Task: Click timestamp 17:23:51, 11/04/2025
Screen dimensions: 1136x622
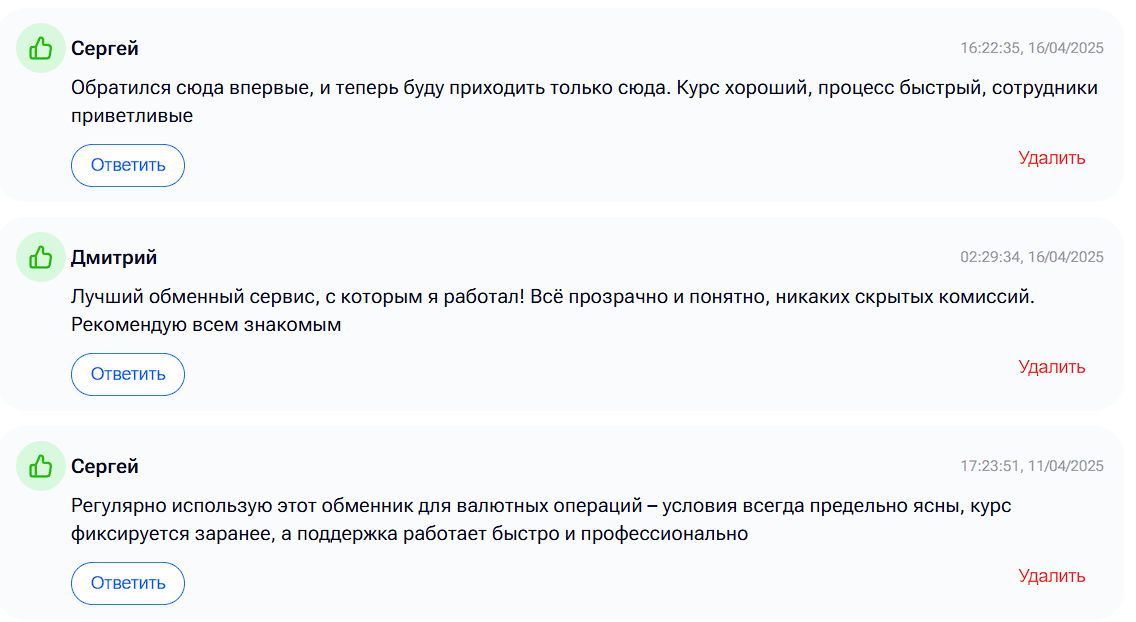Action: 1032,466
